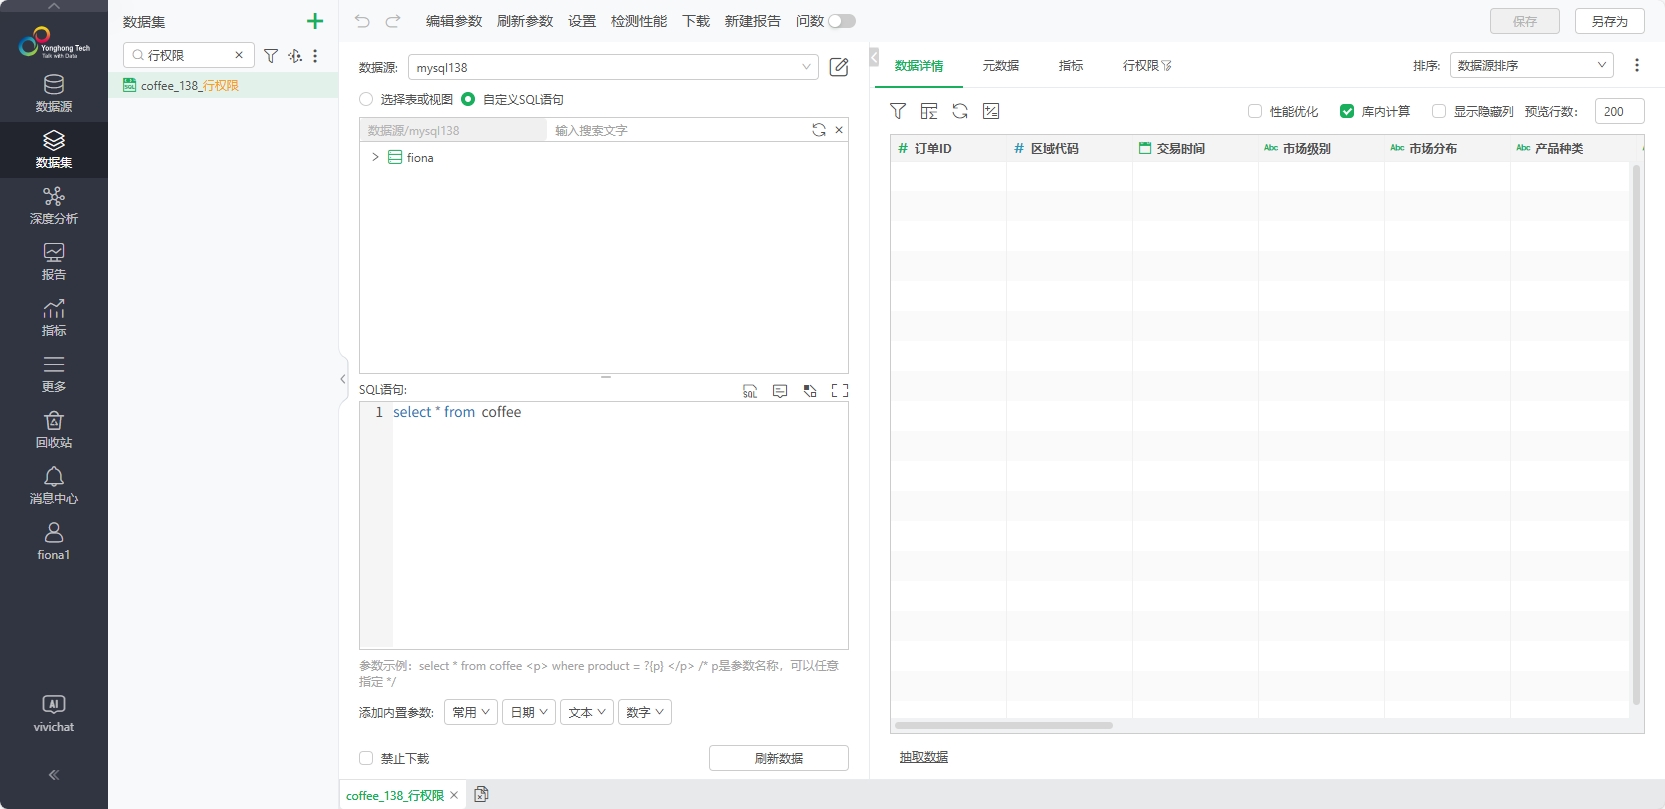Click the 刷新数据 button

coord(778,758)
